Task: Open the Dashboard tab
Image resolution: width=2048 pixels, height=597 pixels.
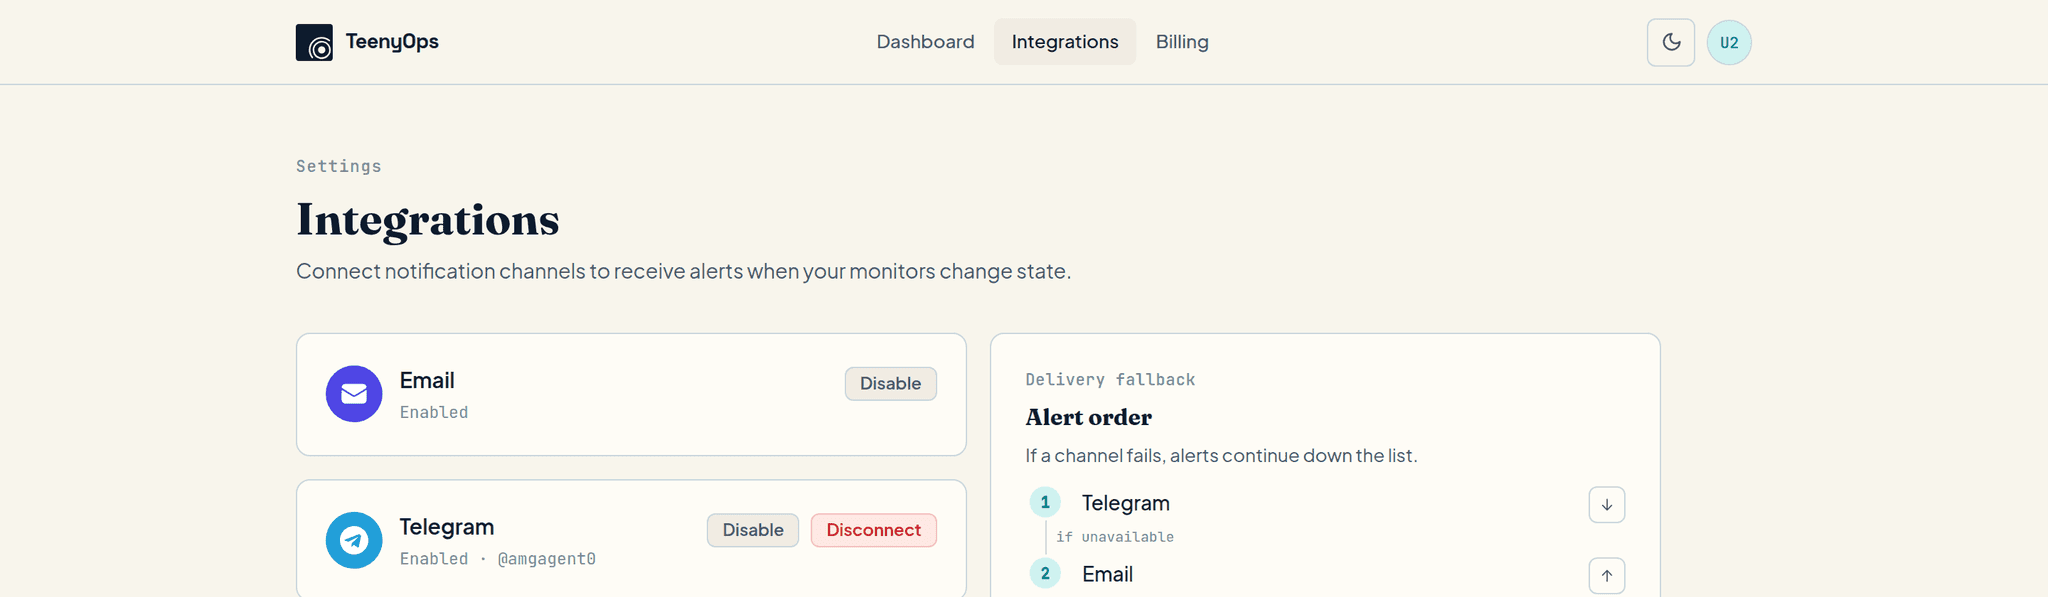Action: (x=926, y=42)
